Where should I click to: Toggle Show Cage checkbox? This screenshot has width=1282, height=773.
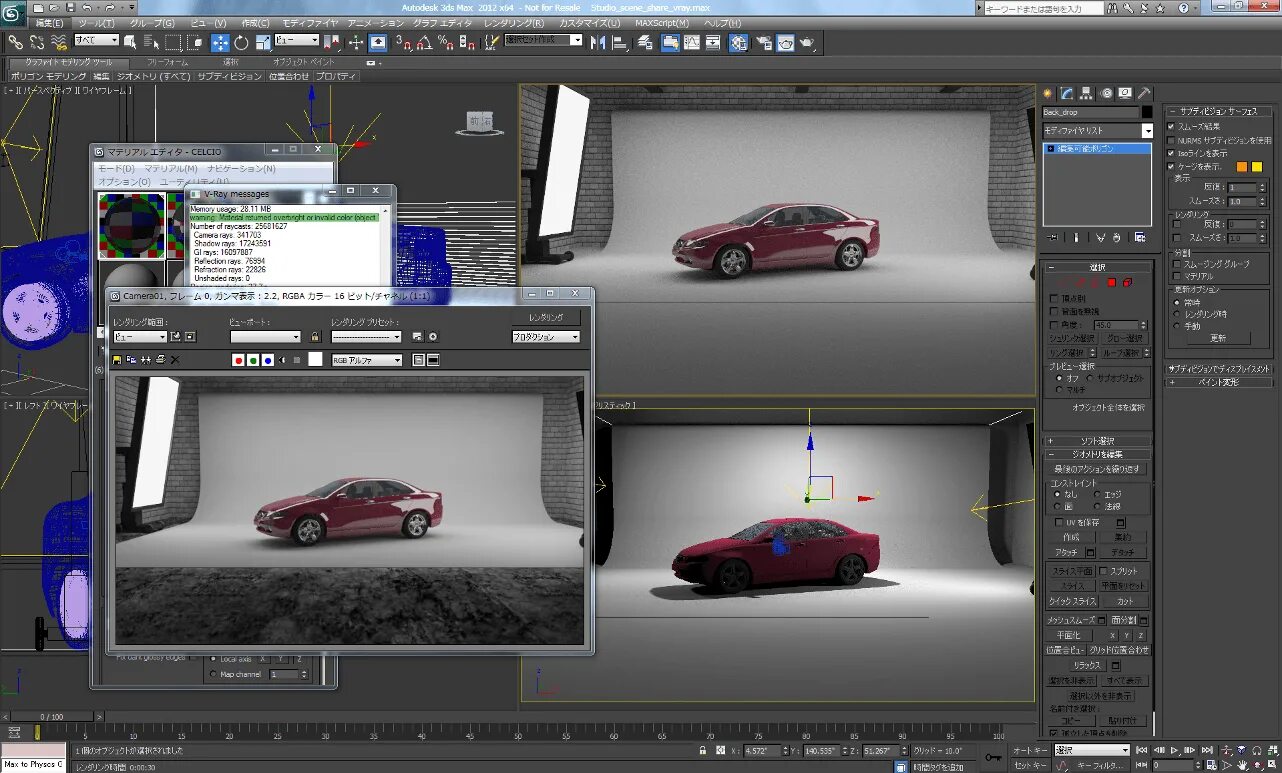click(x=1173, y=166)
